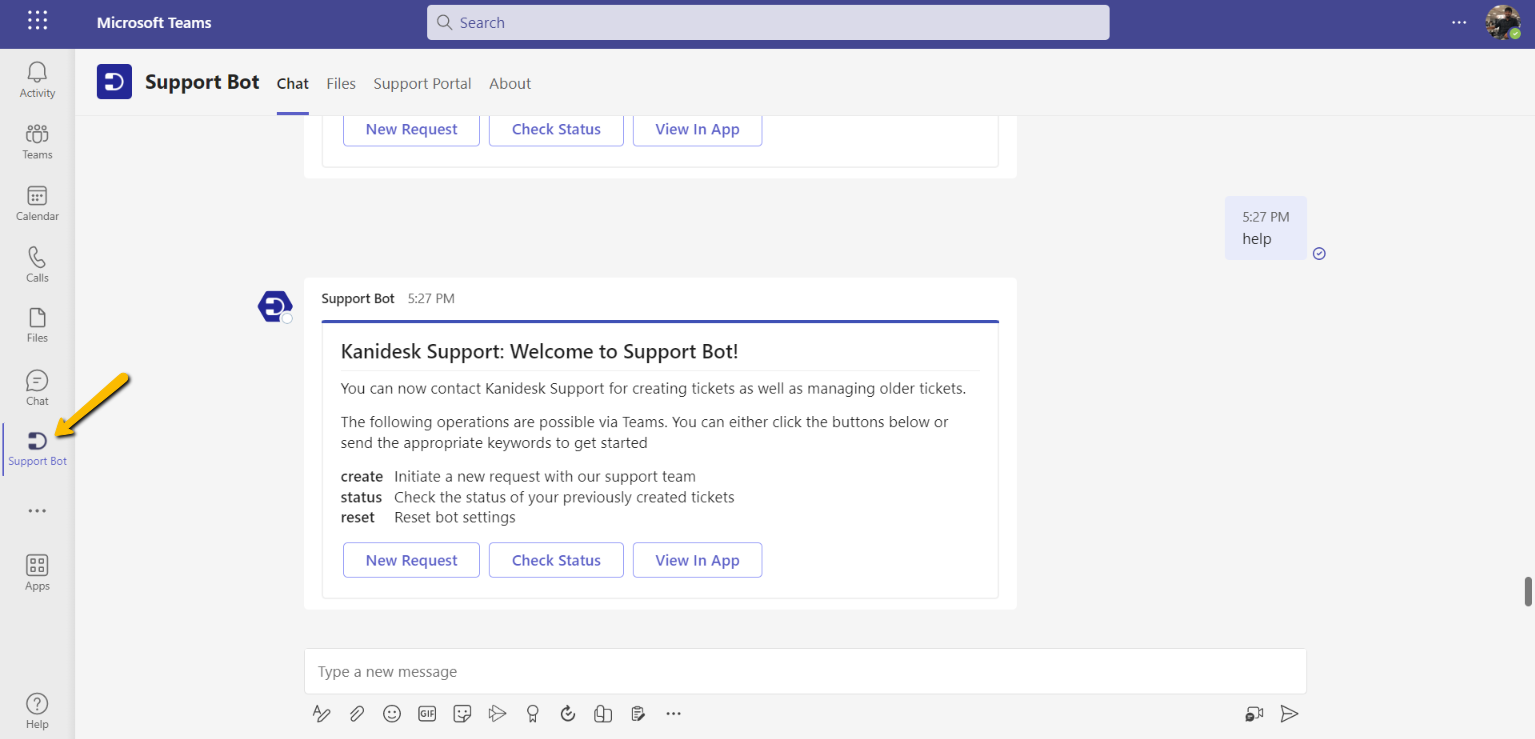Open more messaging extensions ellipsis
The image size is (1535, 739).
[673, 713]
